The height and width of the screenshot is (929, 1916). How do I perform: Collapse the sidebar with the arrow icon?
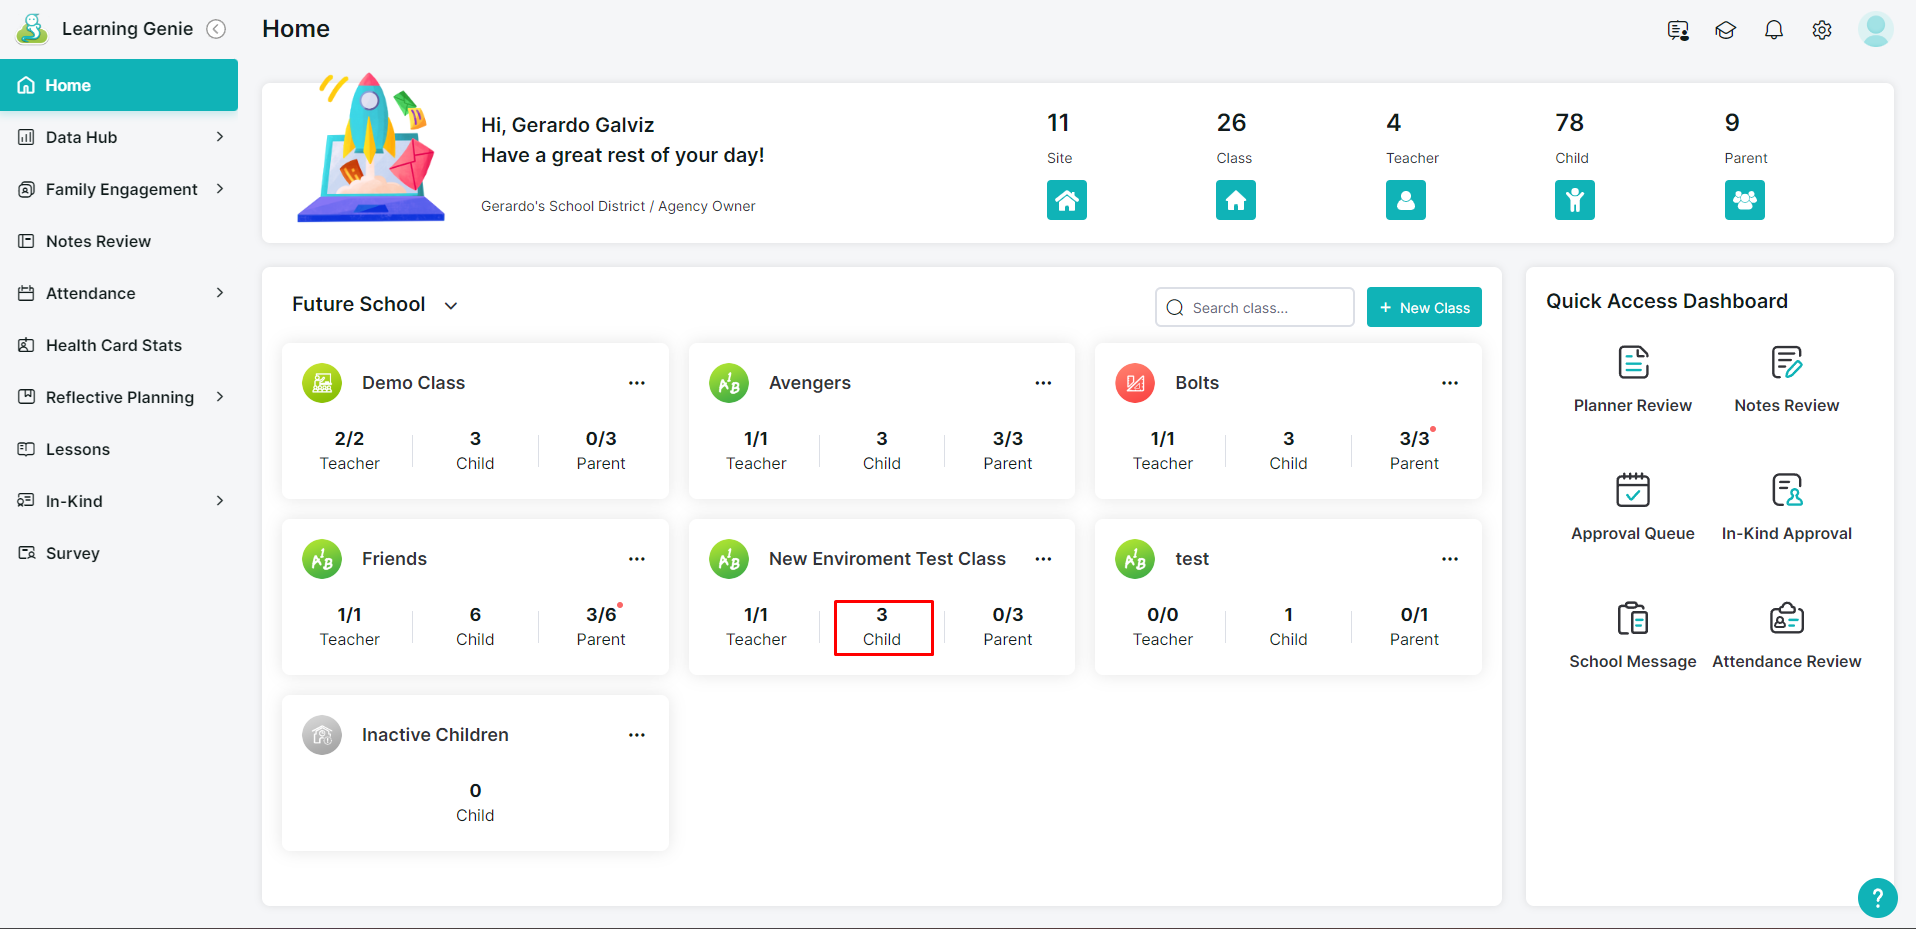[216, 29]
